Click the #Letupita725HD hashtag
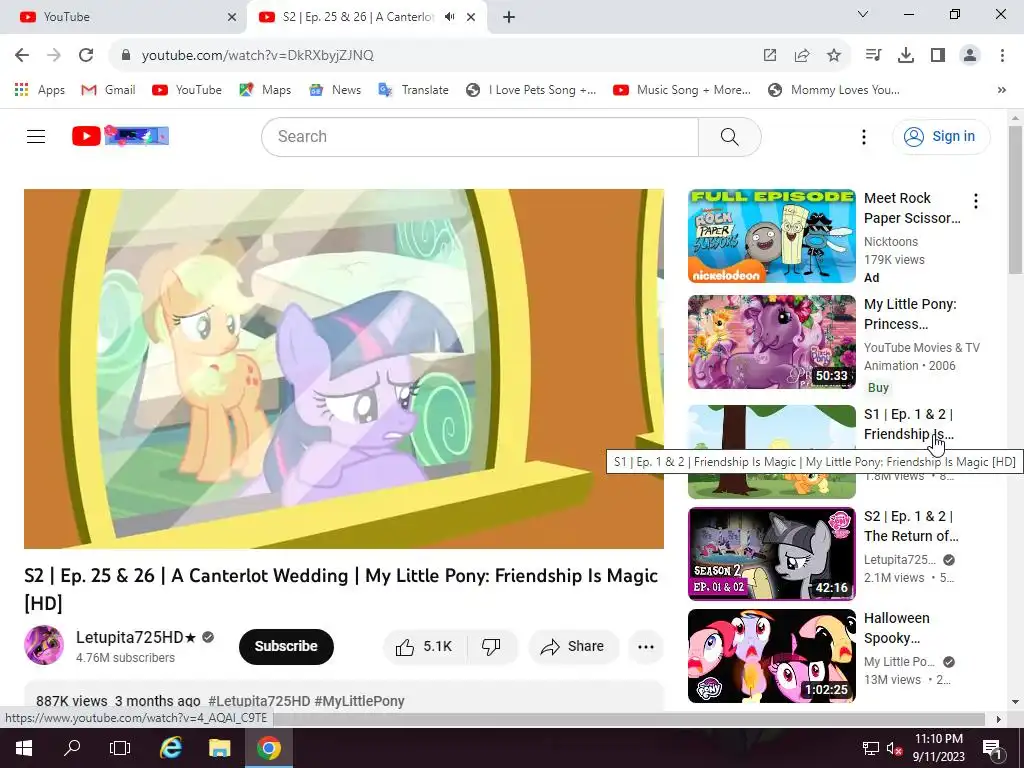 click(259, 701)
